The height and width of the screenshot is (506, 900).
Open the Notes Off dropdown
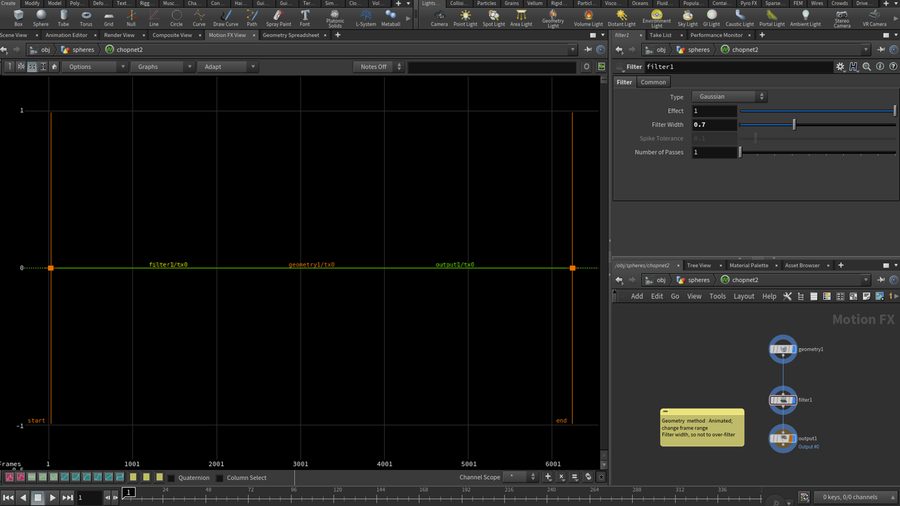378,67
